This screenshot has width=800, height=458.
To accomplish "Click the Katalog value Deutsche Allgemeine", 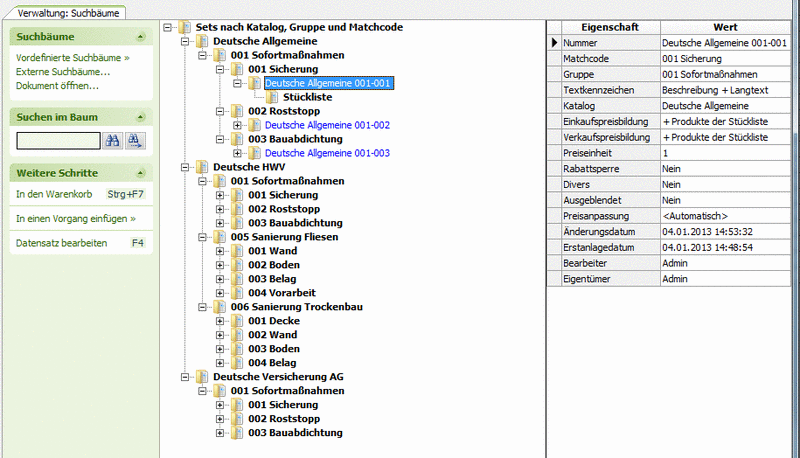I will [705, 106].
